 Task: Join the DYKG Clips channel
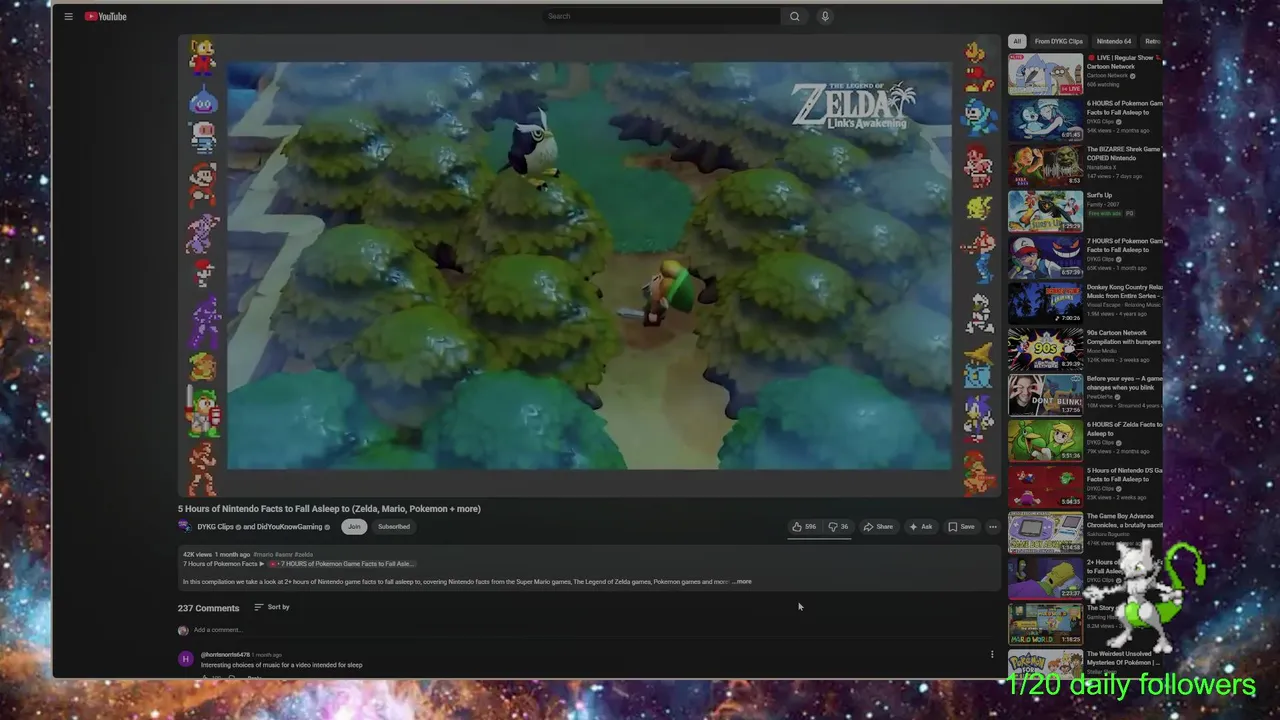tap(353, 527)
